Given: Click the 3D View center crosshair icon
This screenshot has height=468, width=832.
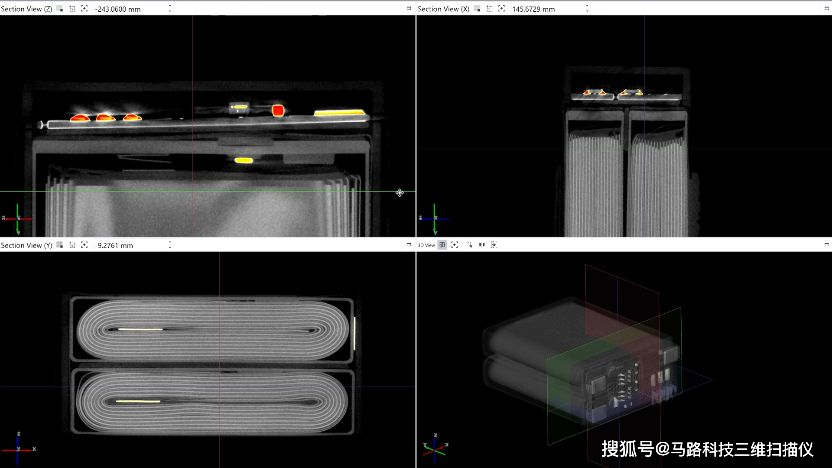Looking at the screenshot, I should pyautogui.click(x=455, y=245).
